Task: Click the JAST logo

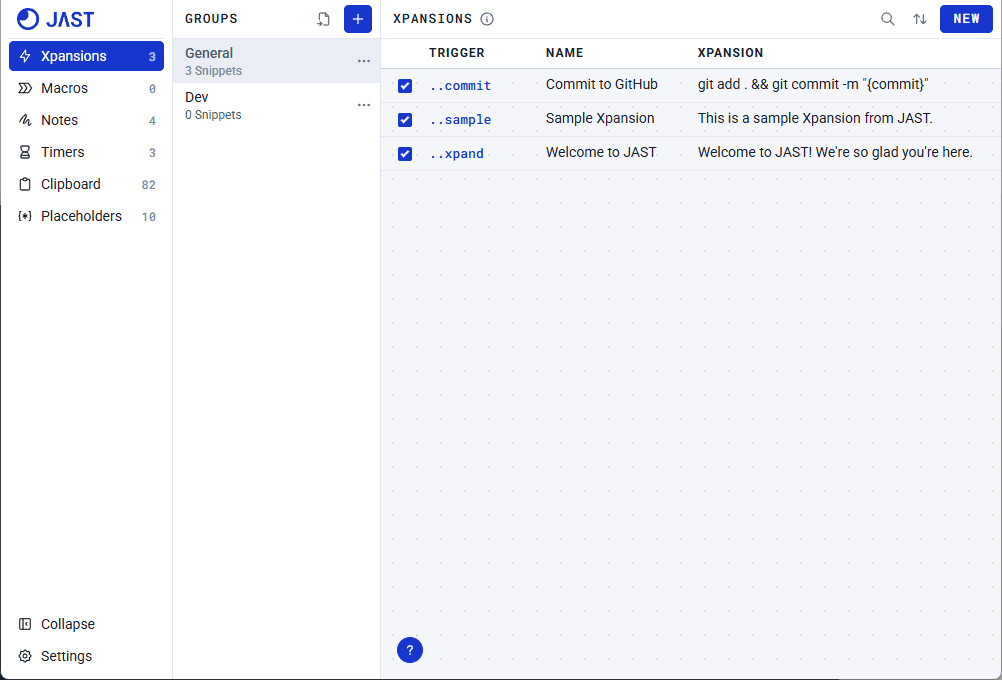Action: pyautogui.click(x=56, y=19)
